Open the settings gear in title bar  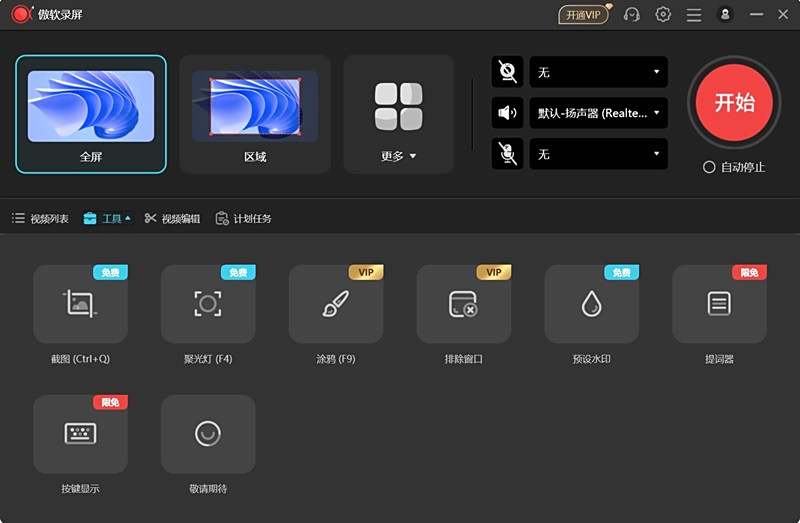point(663,14)
